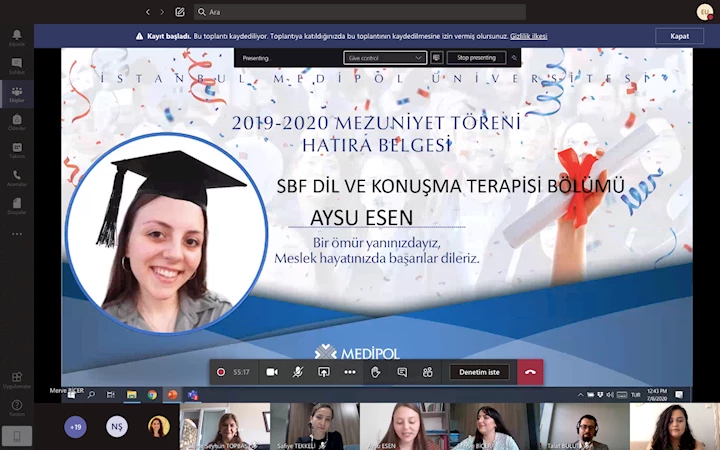Dismiss the recording banner with Kapat

[679, 36]
